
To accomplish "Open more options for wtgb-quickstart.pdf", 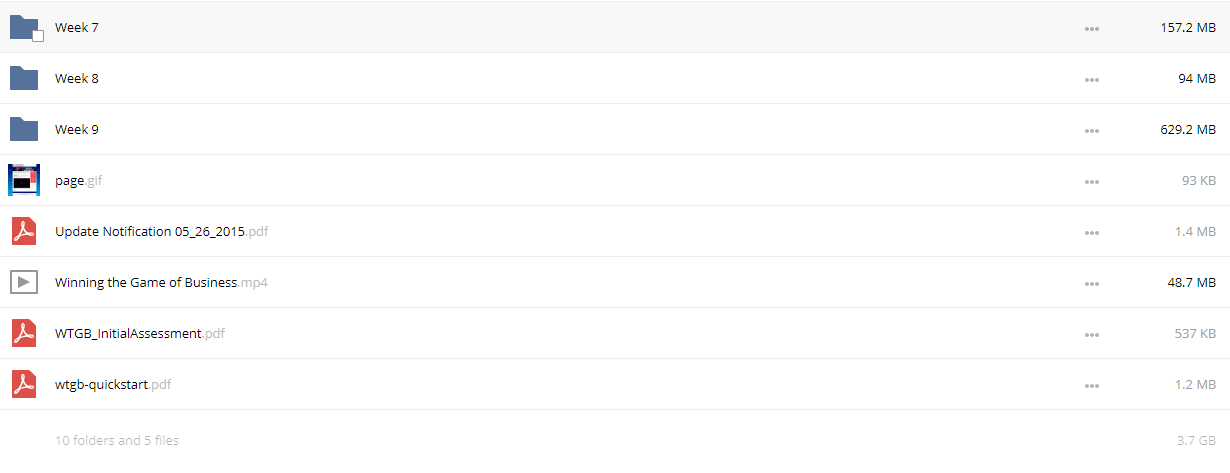I will [1092, 386].
